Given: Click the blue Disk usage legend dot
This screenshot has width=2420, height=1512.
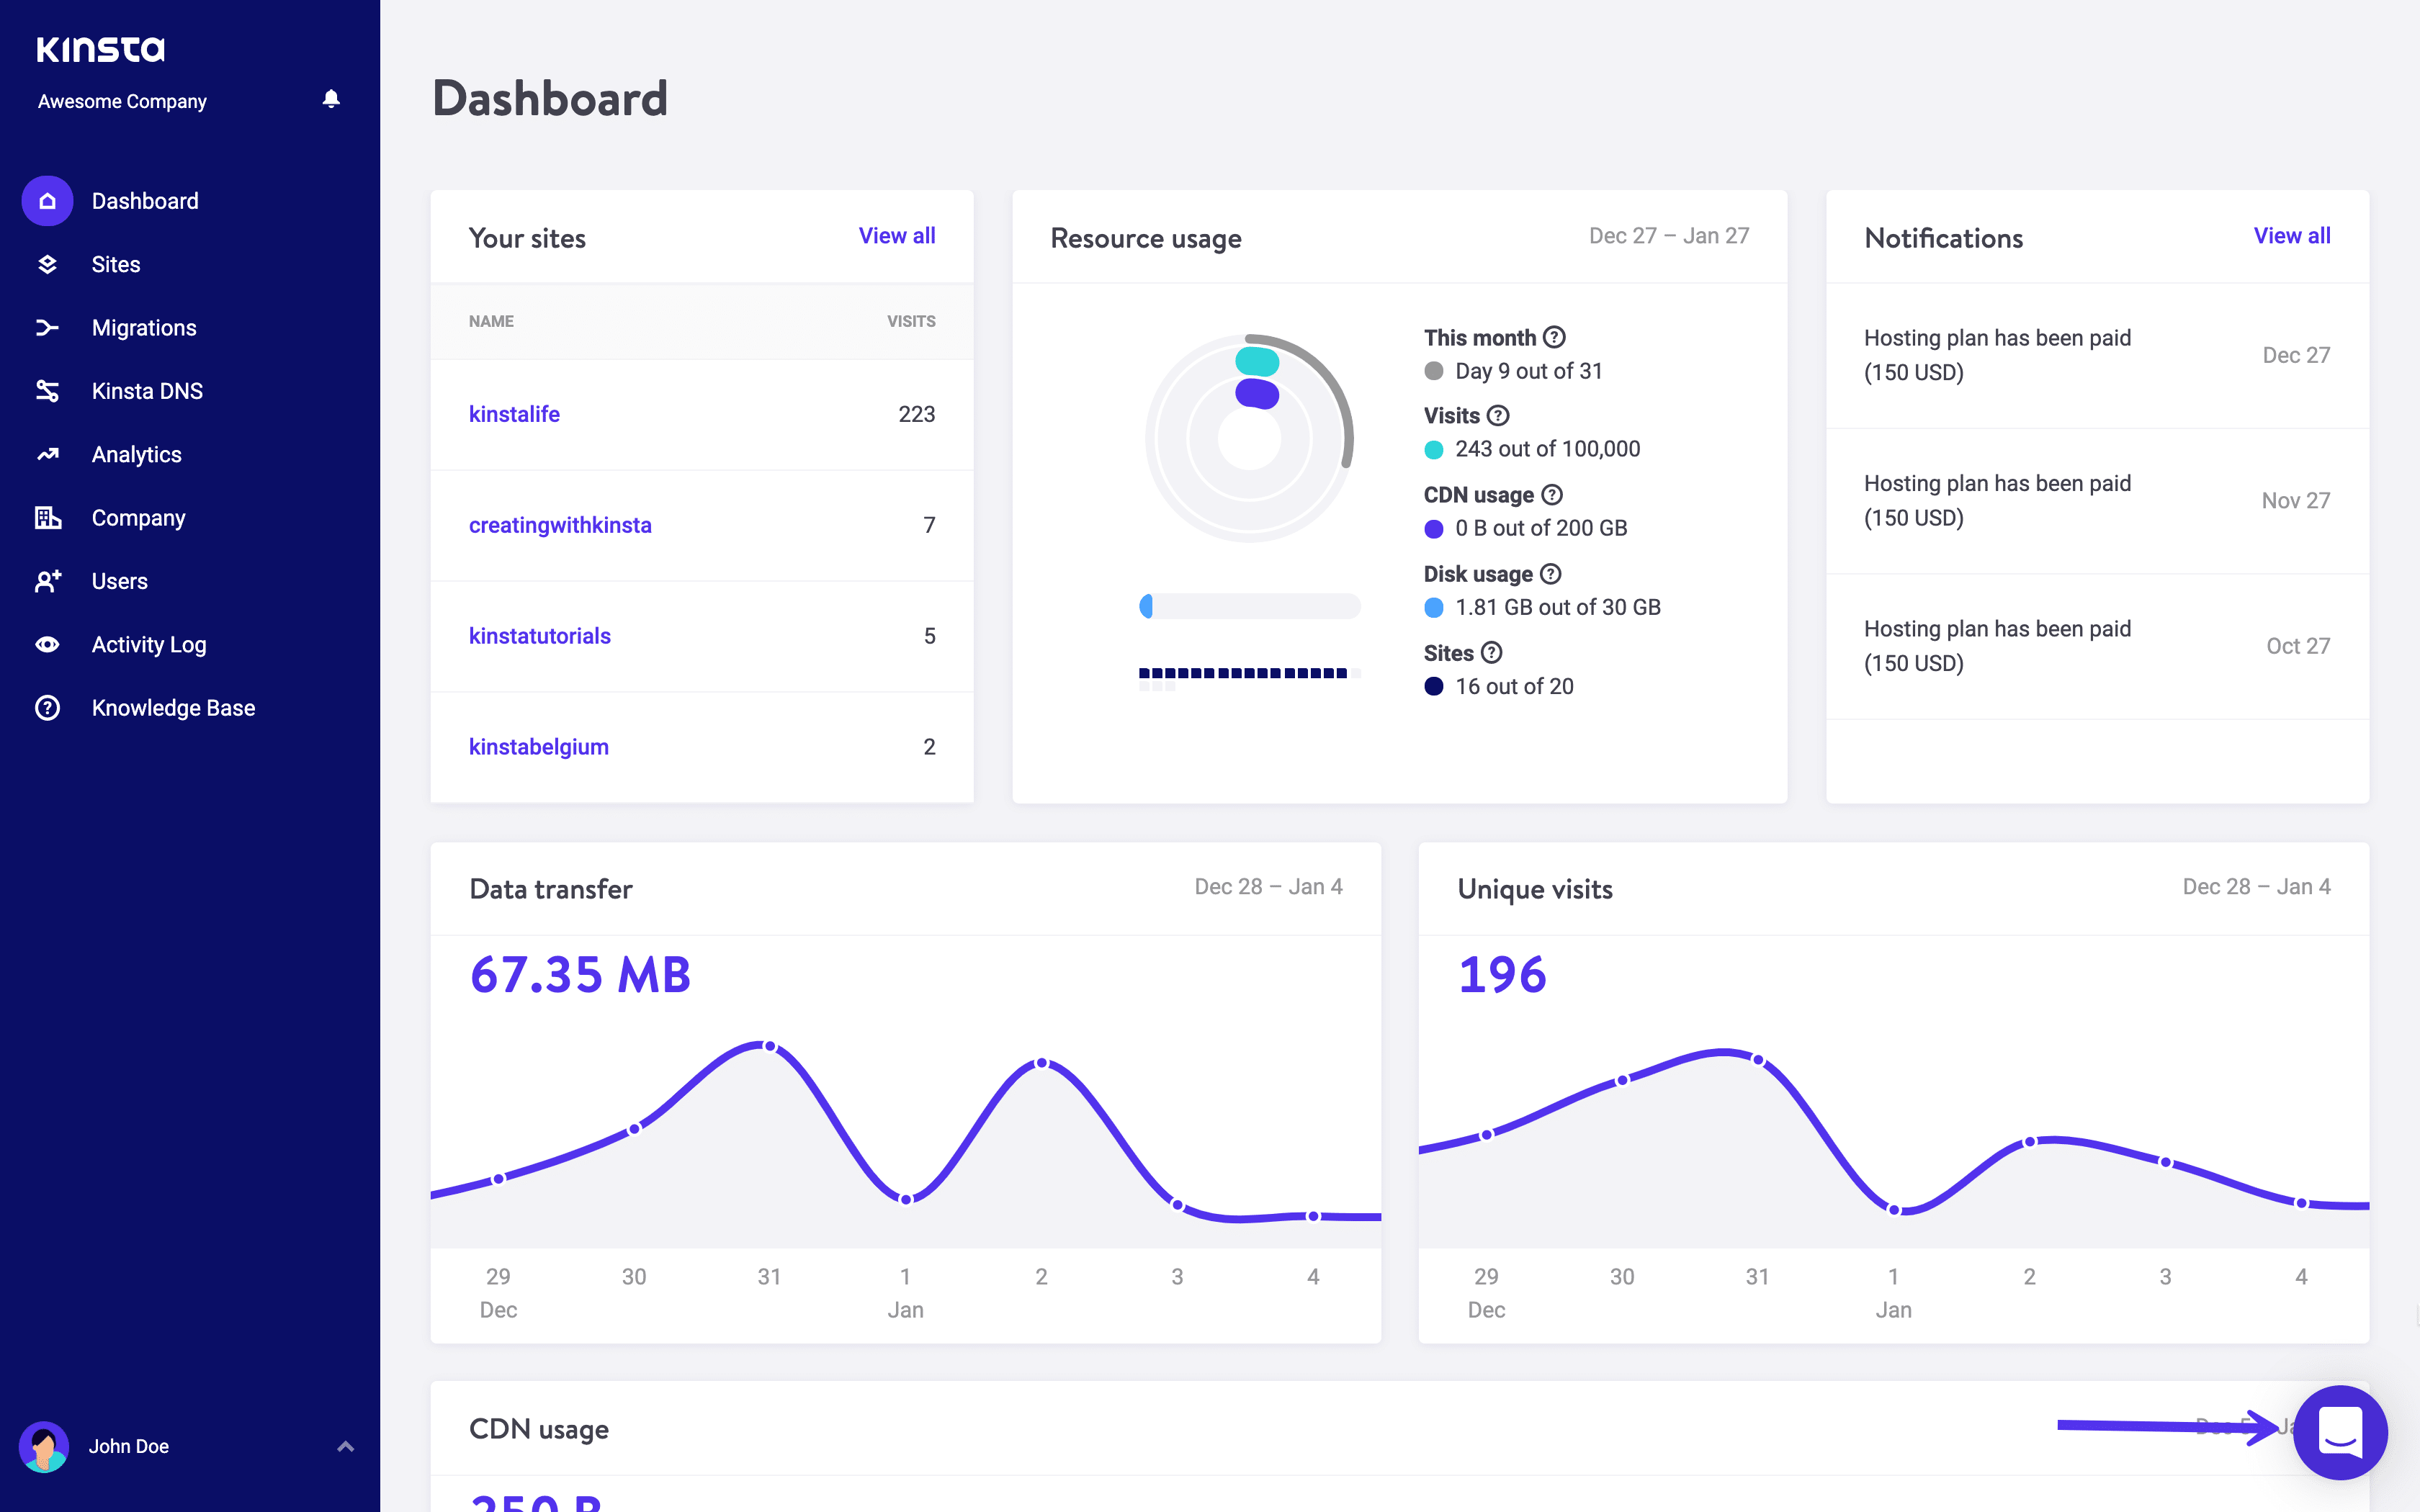Looking at the screenshot, I should (x=1434, y=608).
